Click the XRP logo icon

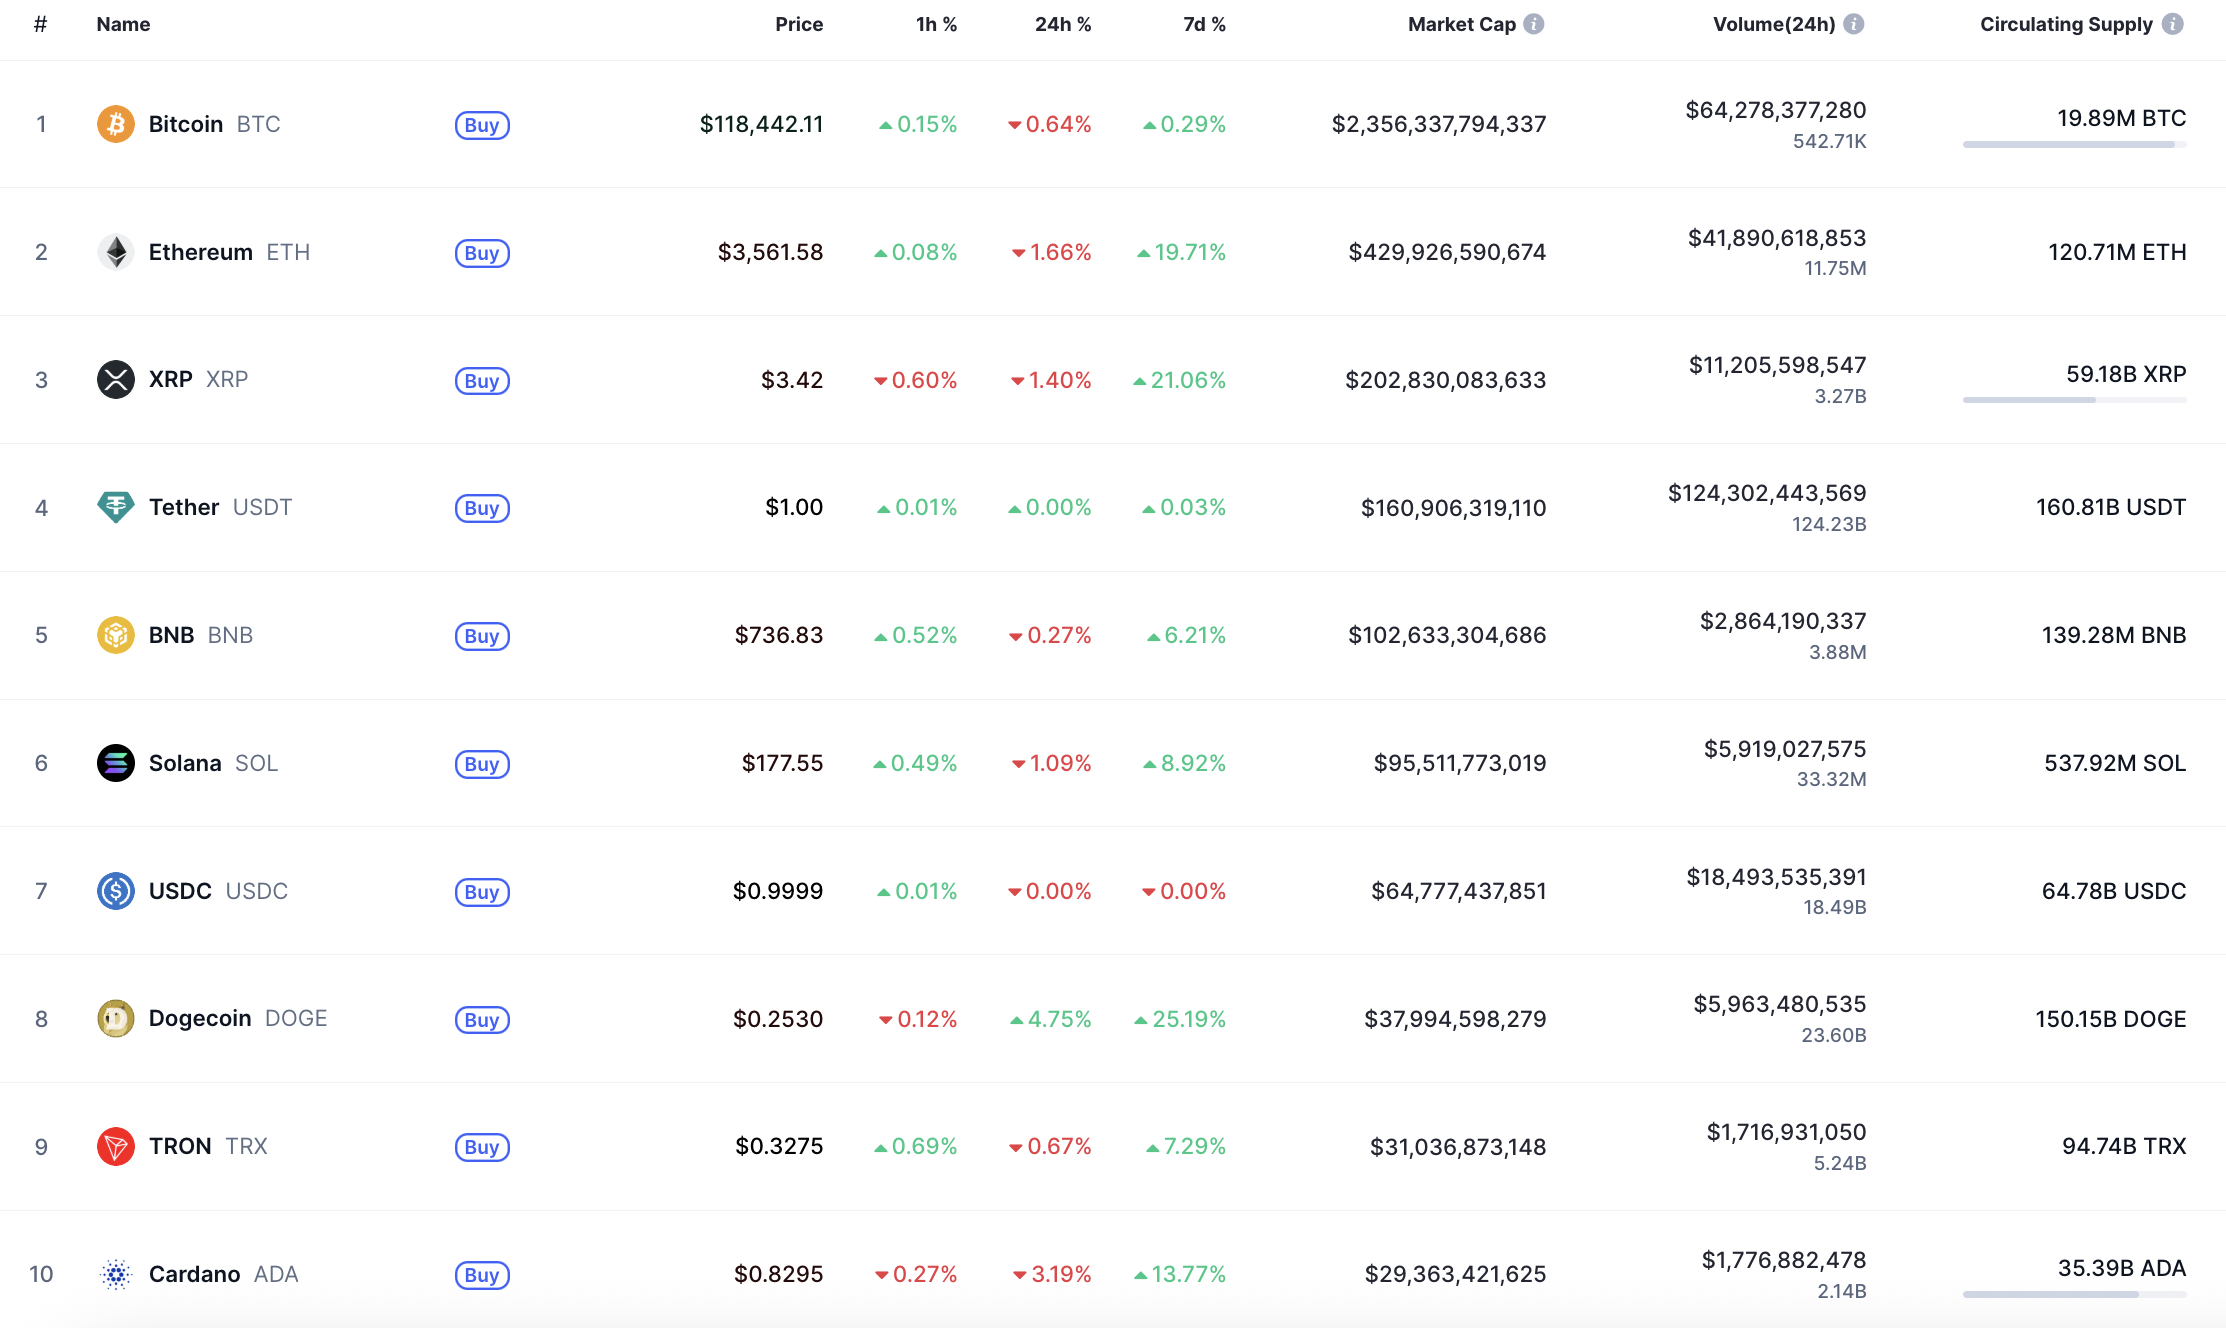(116, 380)
